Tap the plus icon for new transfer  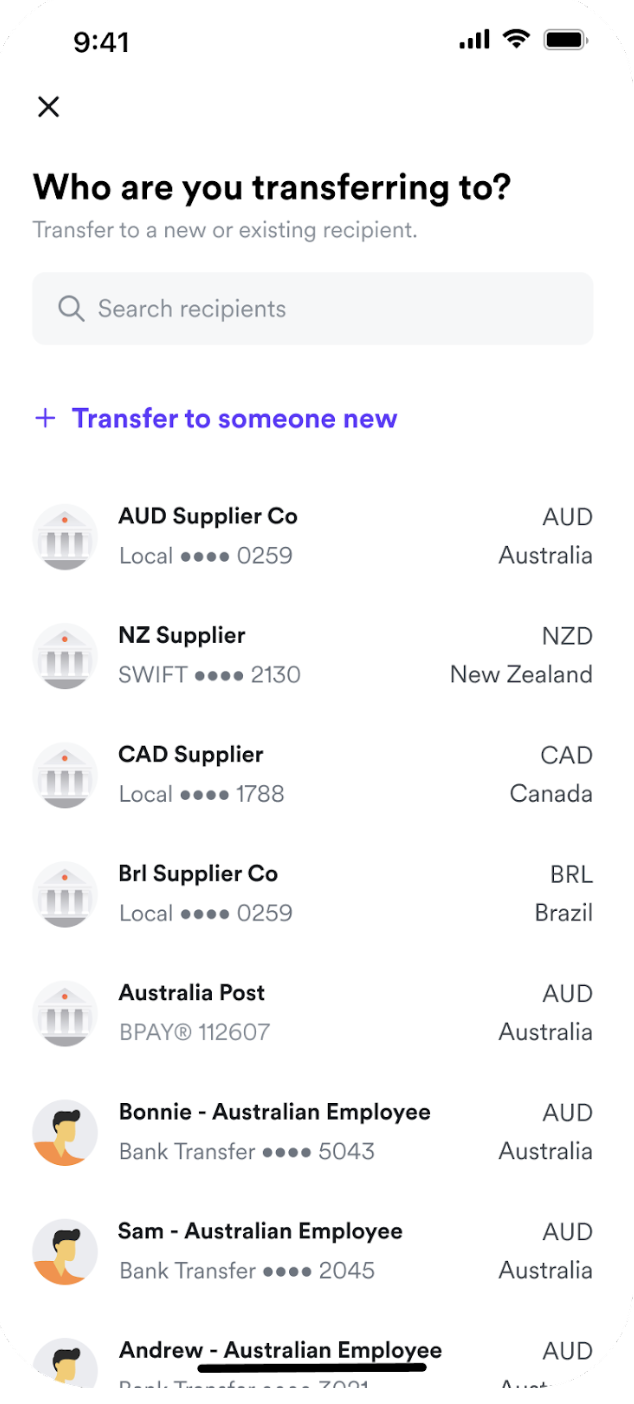coord(45,418)
